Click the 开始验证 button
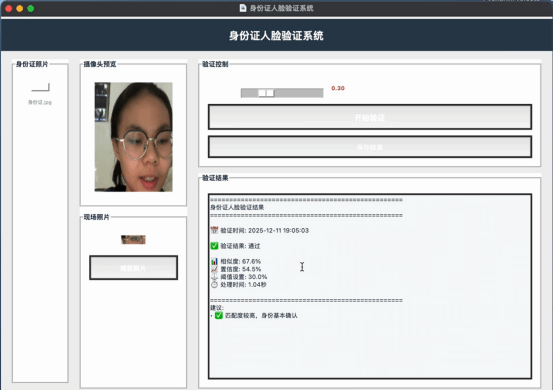The image size is (554, 390). point(370,117)
